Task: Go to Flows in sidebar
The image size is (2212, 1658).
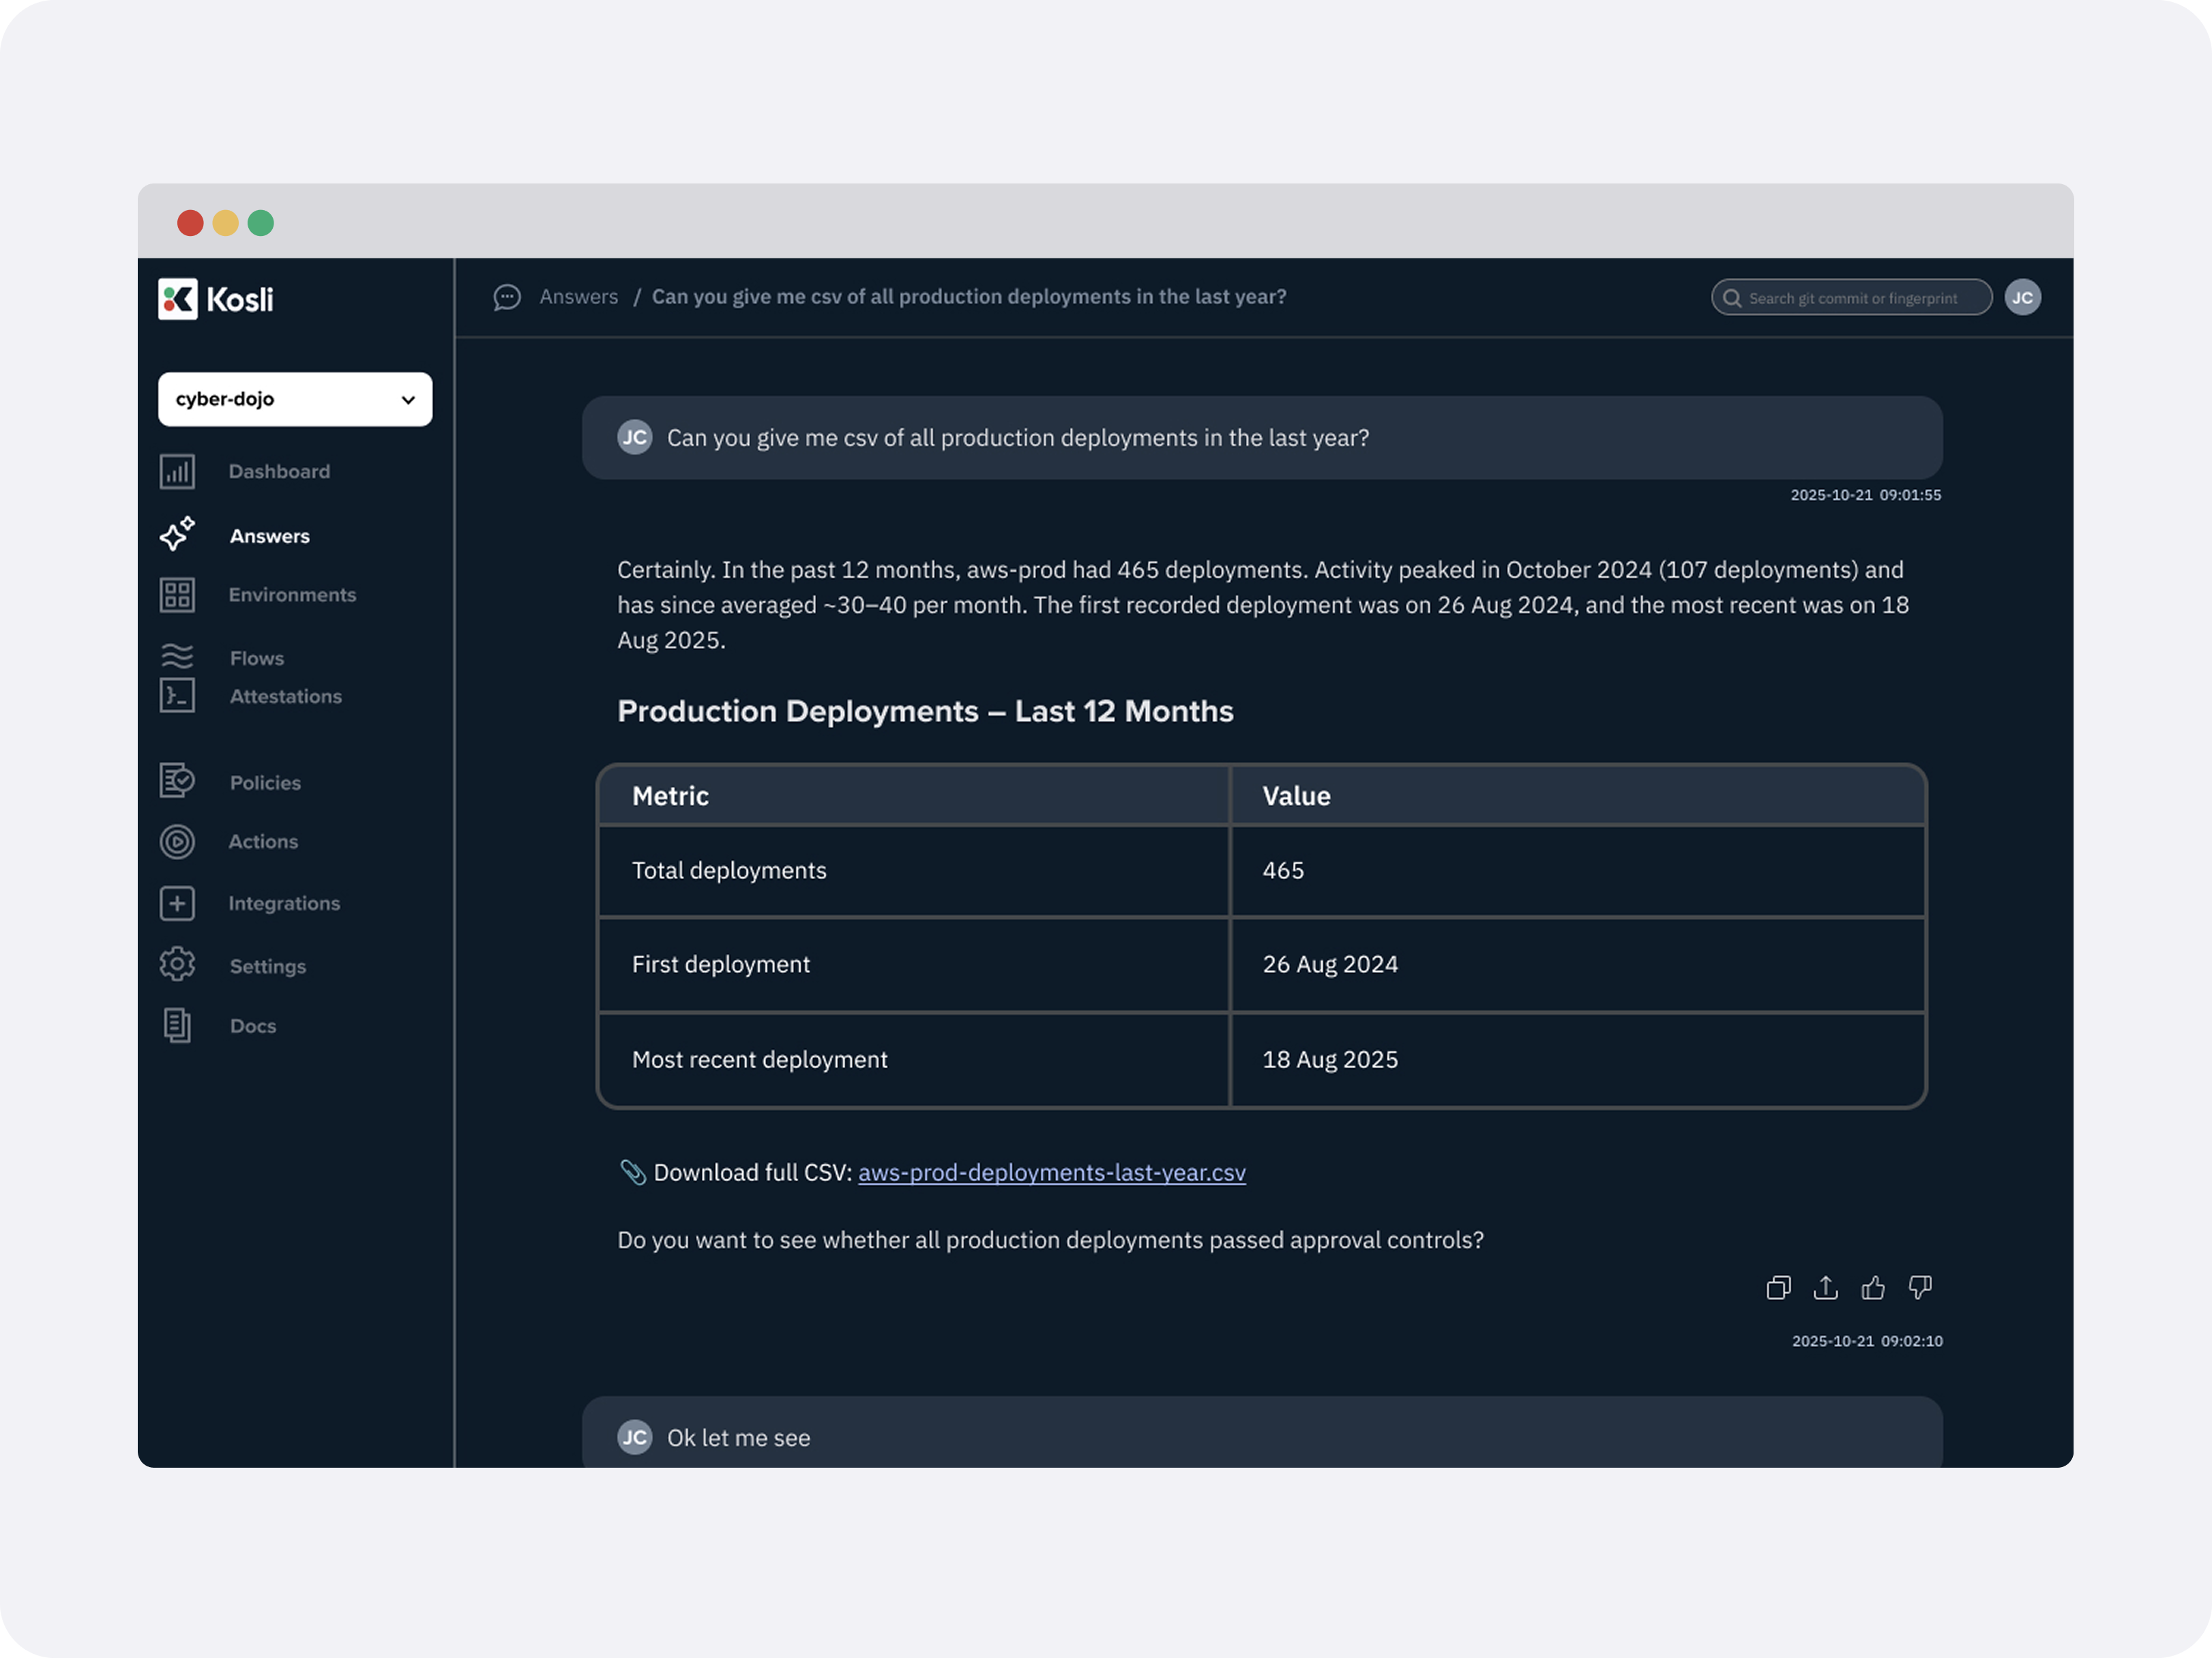Action: (x=256, y=659)
